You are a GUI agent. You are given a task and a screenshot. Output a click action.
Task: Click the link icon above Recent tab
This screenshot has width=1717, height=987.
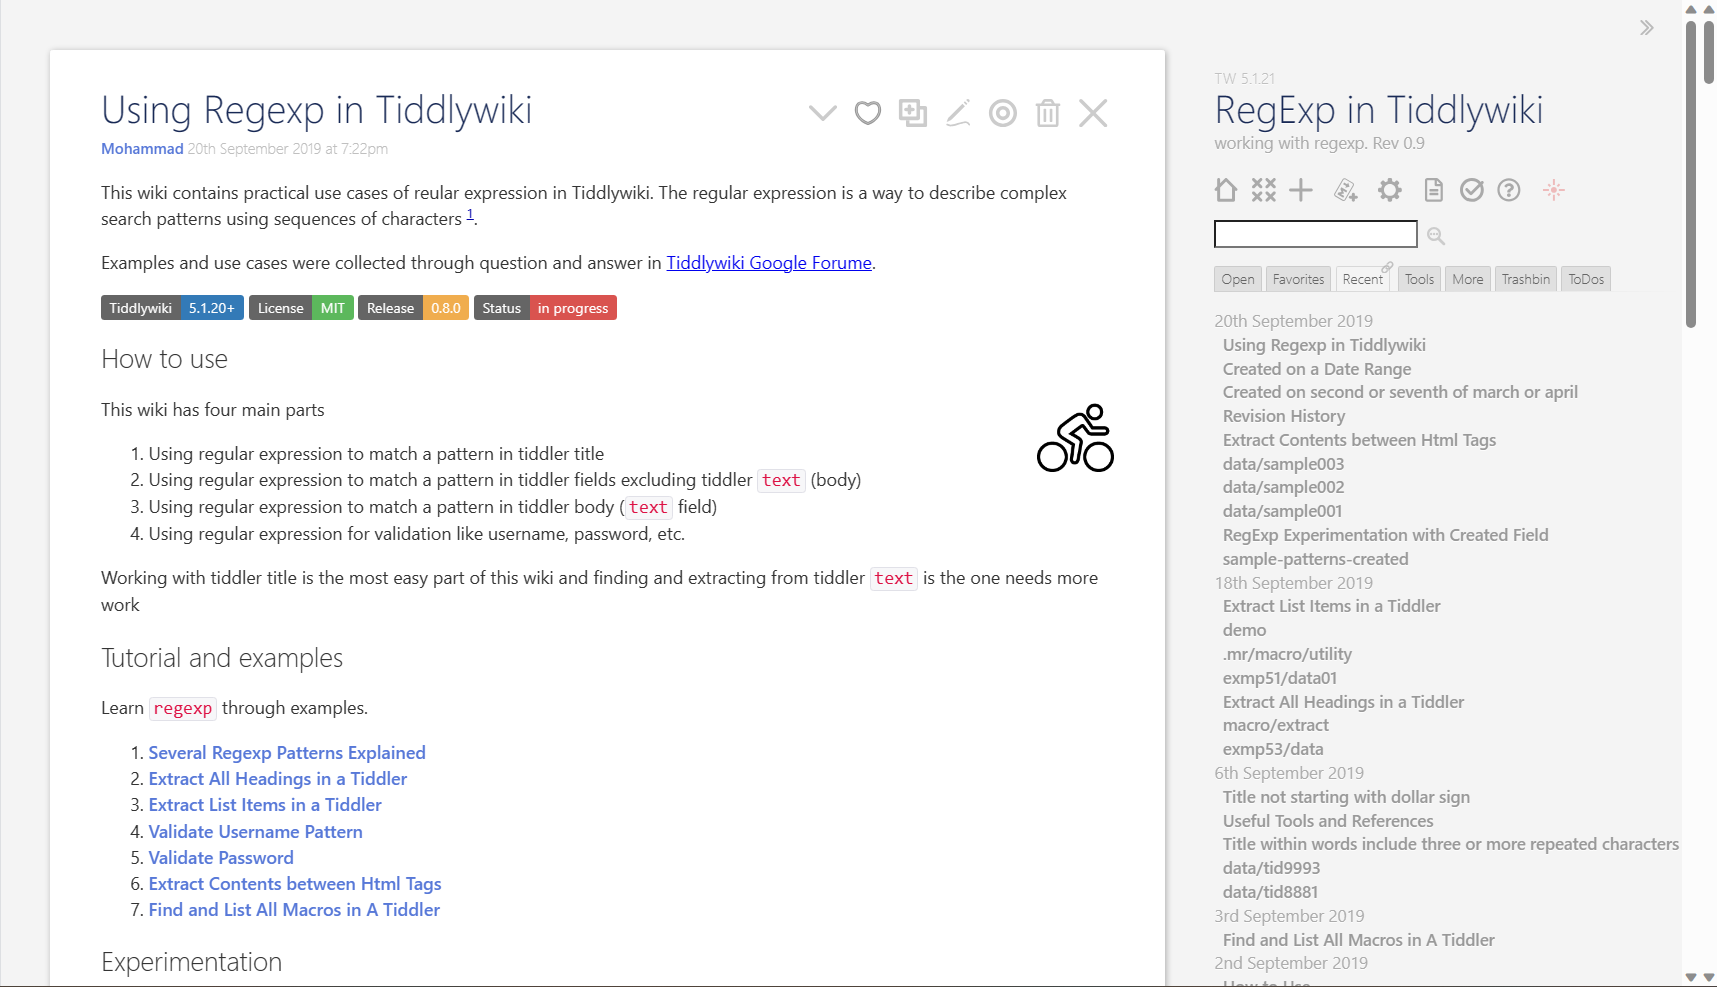coord(1387,267)
